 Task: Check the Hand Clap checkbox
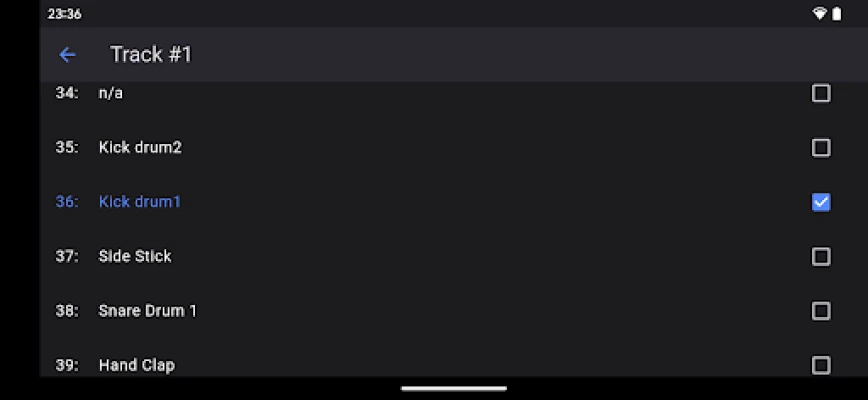point(820,365)
